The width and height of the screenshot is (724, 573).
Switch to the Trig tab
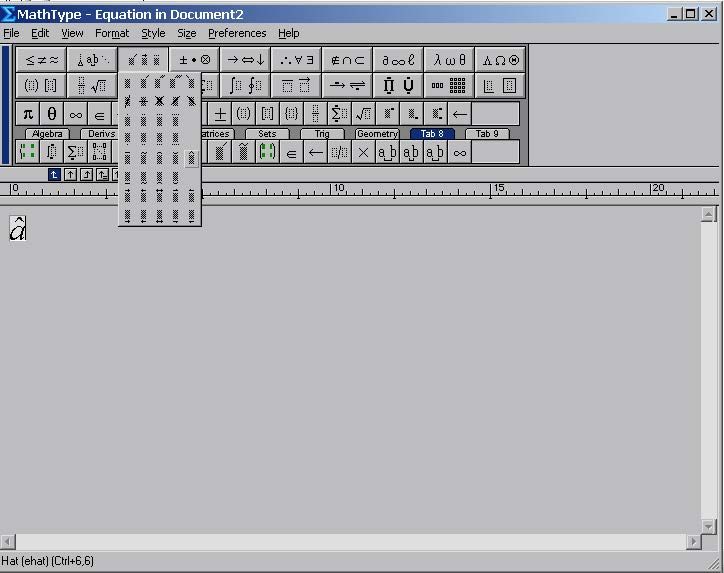(x=322, y=134)
